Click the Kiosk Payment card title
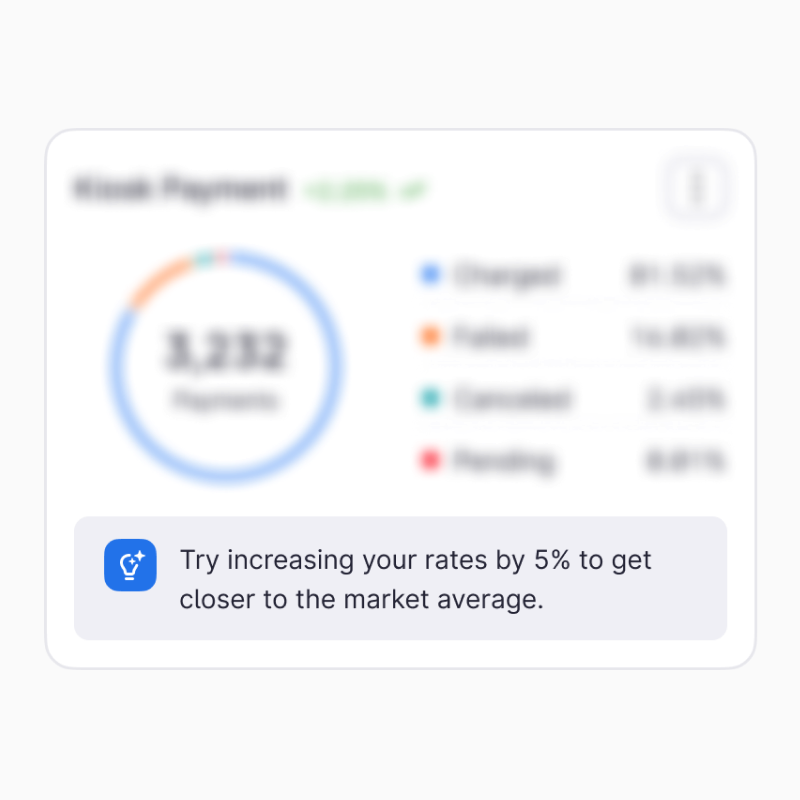This screenshot has height=800, width=800. pos(180,189)
